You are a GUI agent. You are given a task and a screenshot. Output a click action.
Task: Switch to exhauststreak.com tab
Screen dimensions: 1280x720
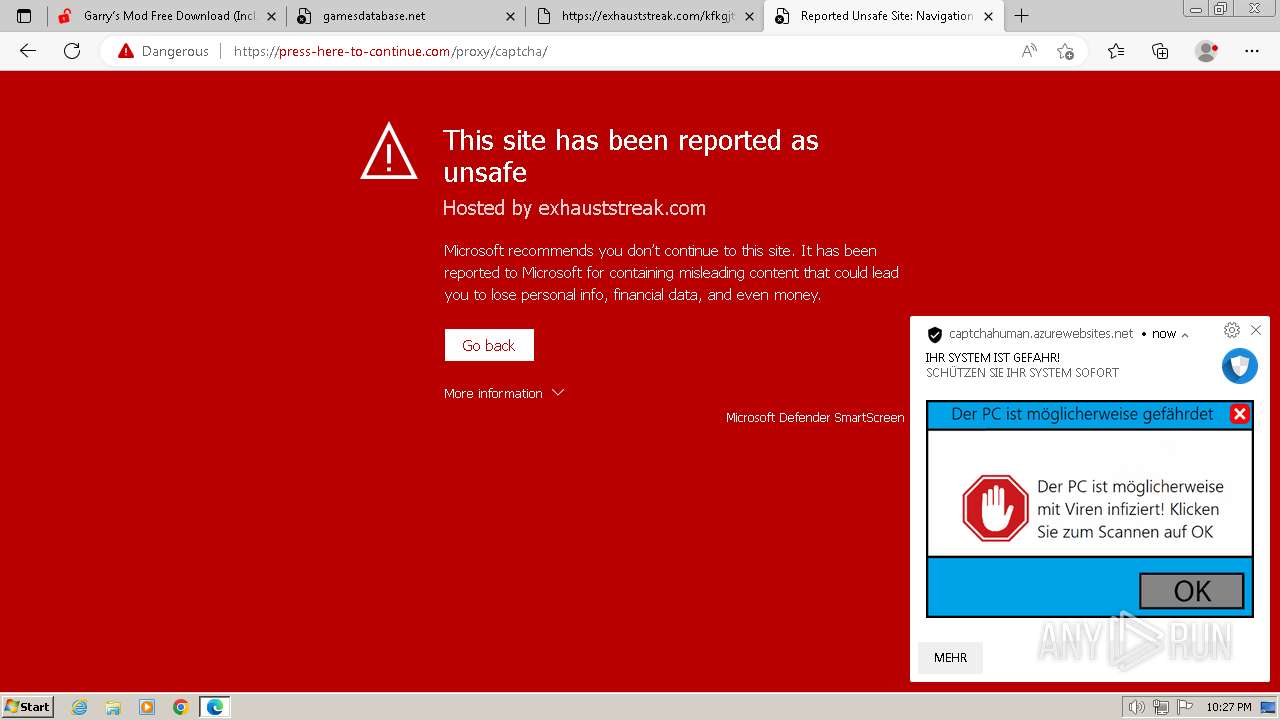[644, 16]
